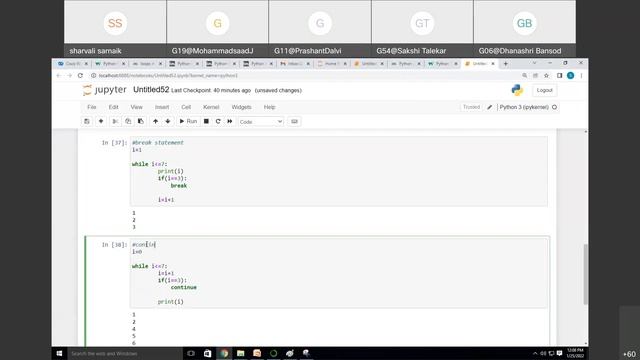
Task: Open the tab search chevron in Chrome
Action: click(x=534, y=63)
